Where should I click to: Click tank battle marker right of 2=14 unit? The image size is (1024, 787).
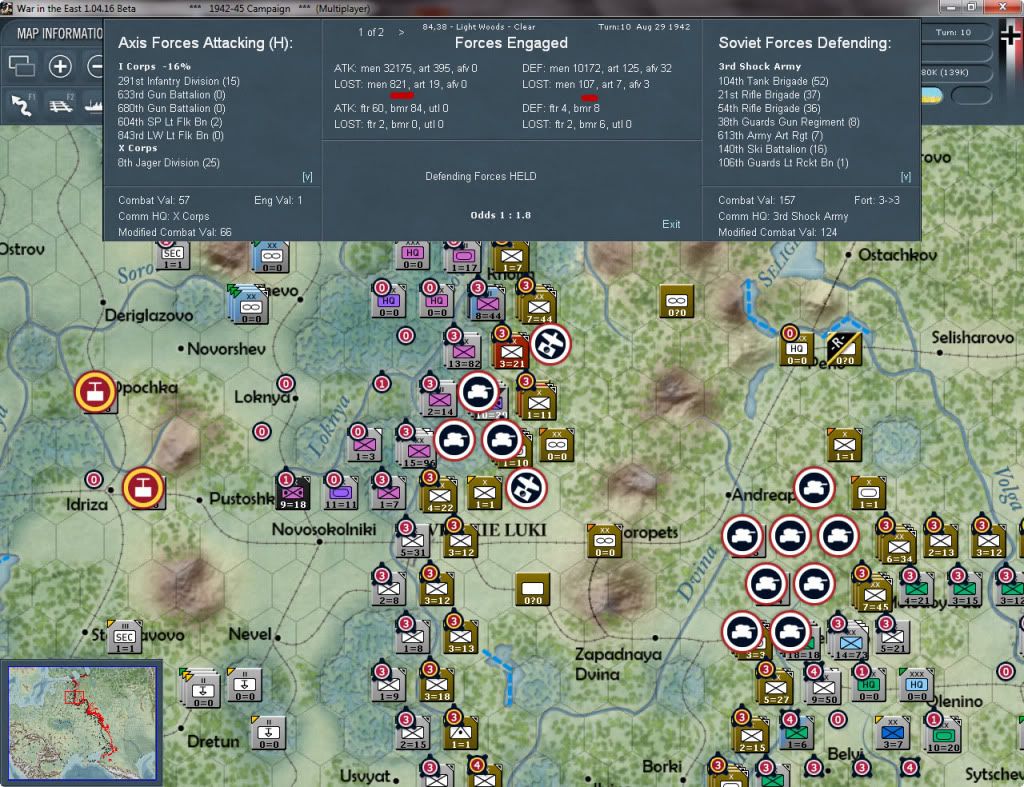[x=479, y=392]
